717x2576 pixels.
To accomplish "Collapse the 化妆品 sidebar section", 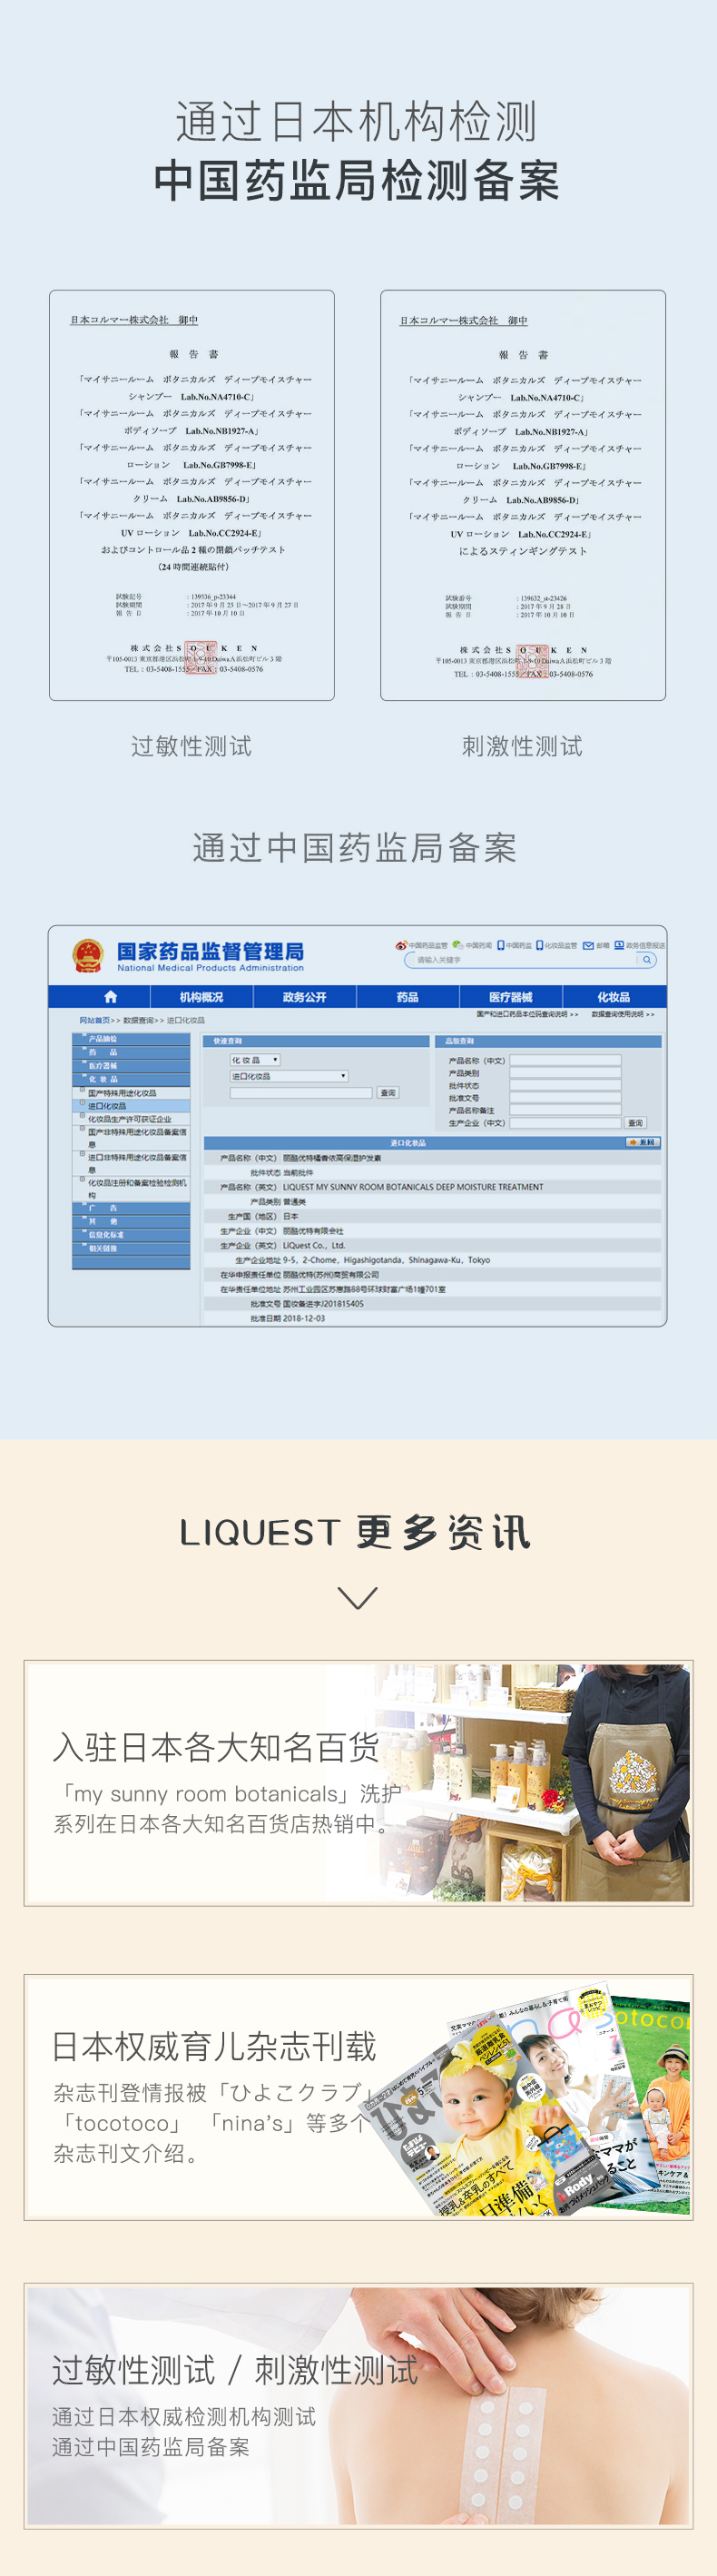I will [131, 1079].
